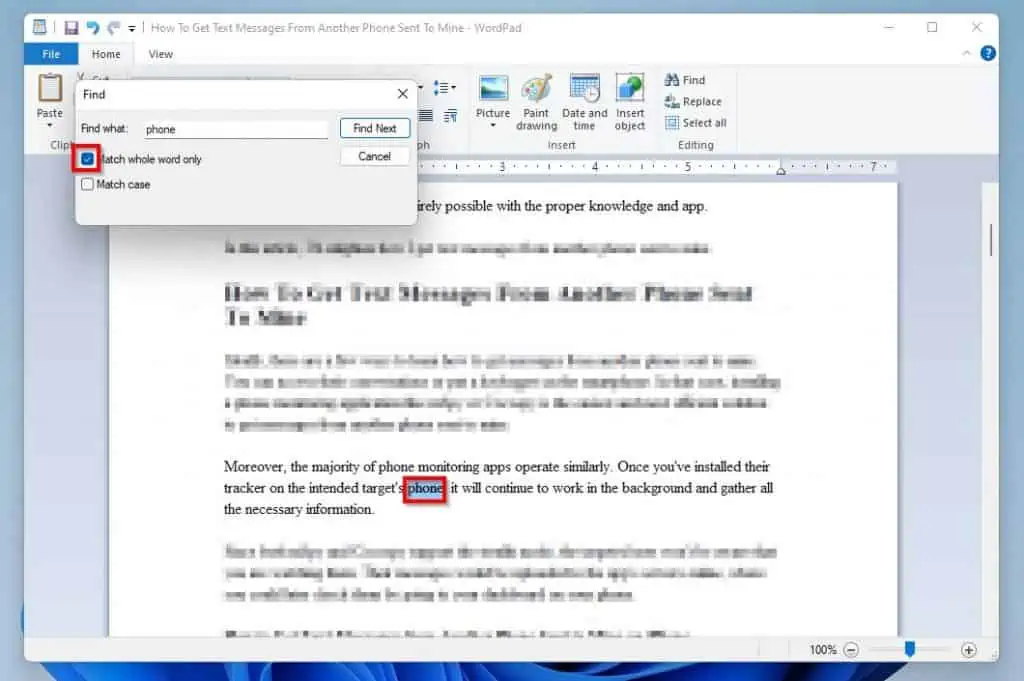Click the Insert object icon
Viewport: 1024px width, 681px height.
630,103
